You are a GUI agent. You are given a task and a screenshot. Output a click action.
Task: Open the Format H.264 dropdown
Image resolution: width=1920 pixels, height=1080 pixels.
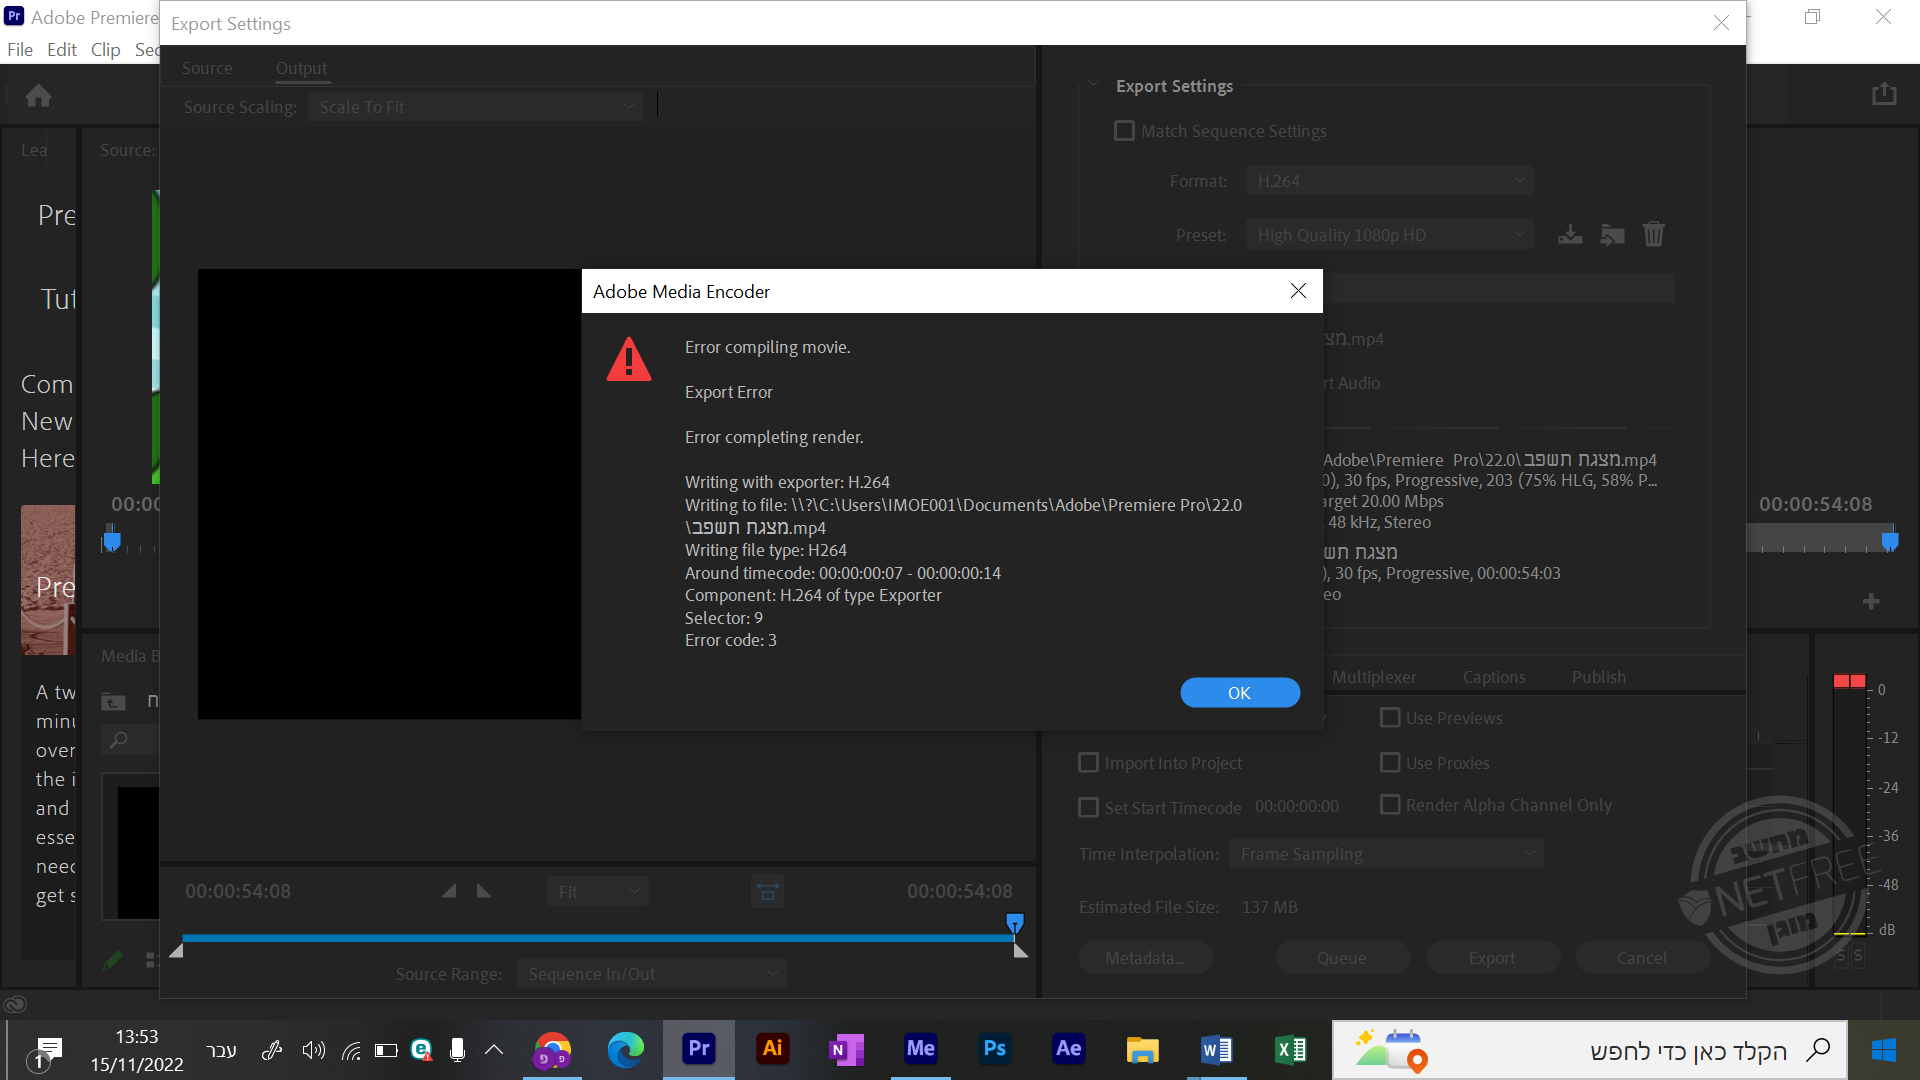click(x=1389, y=181)
